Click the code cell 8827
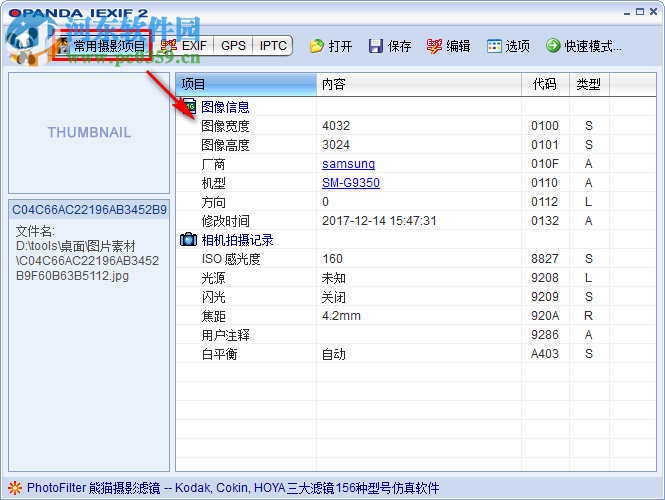 (x=545, y=259)
